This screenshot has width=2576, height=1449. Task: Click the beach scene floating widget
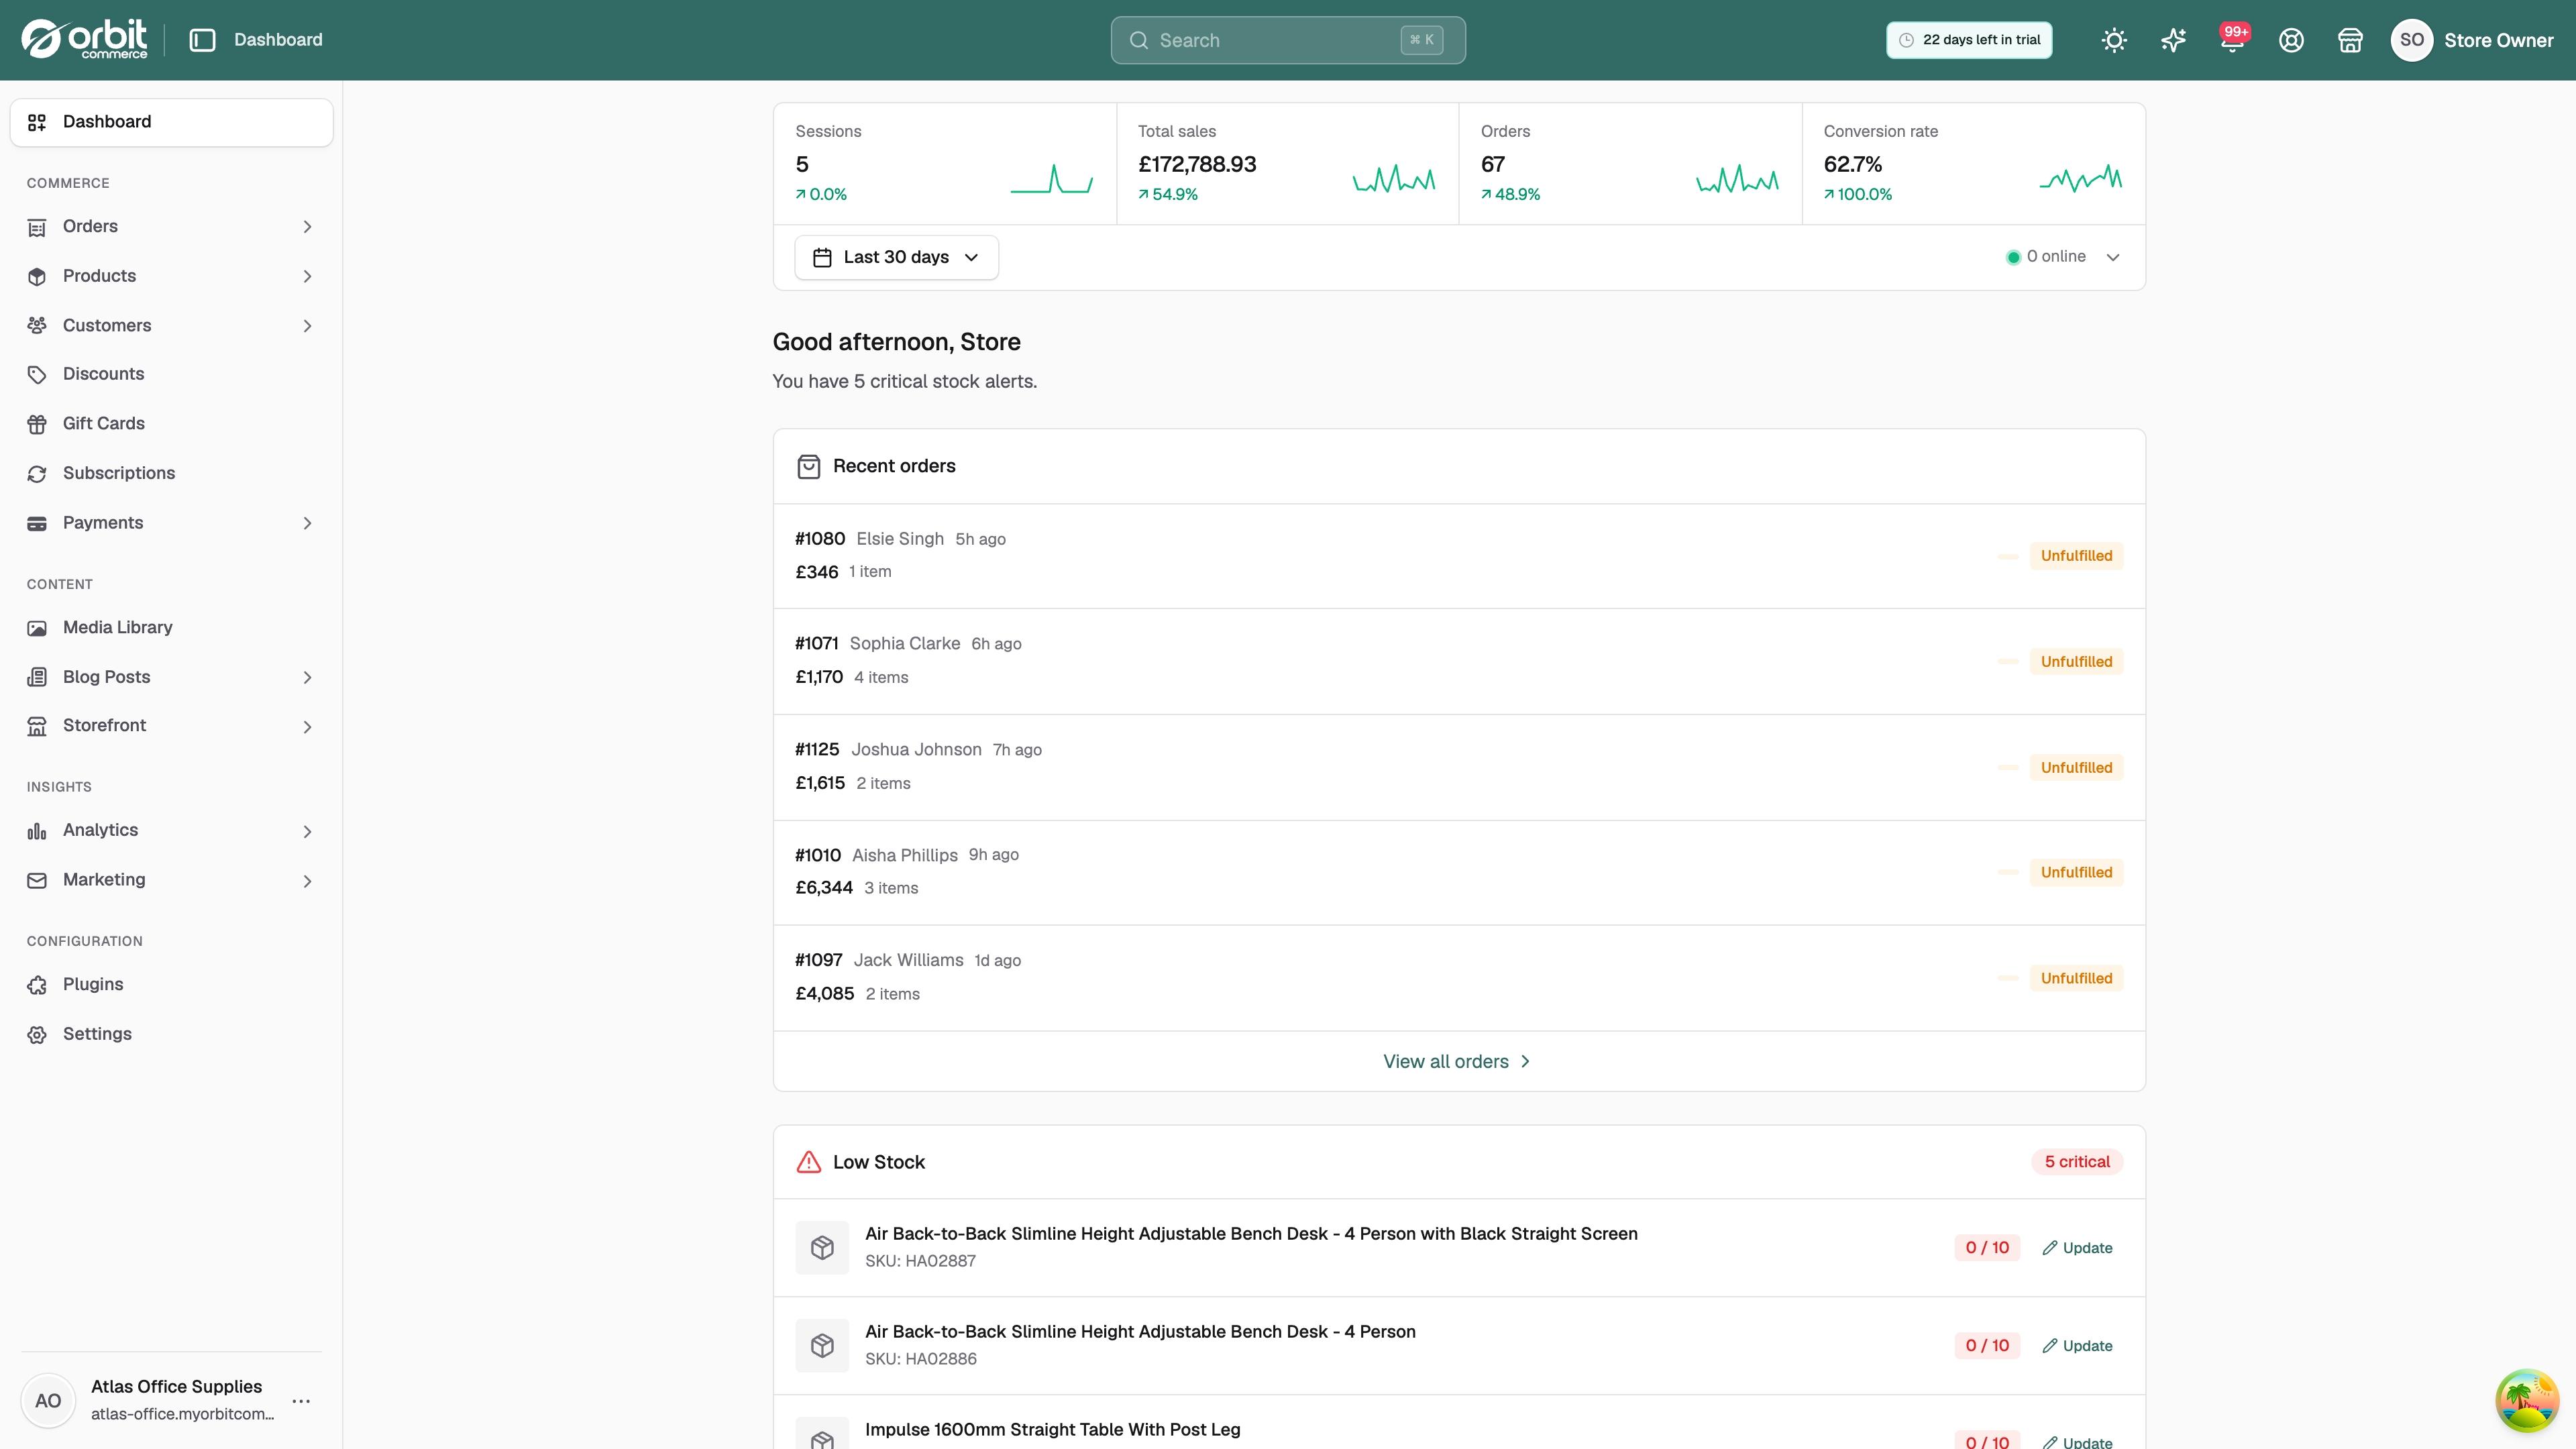coord(2527,1400)
